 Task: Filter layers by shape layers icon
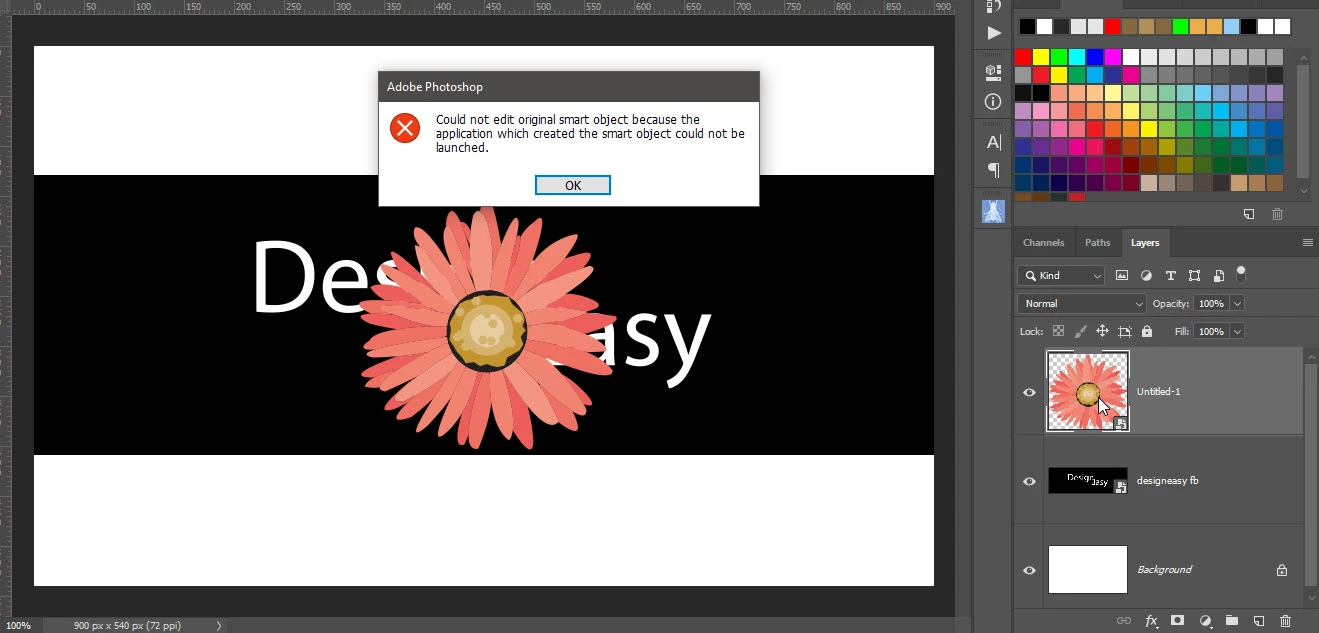1194,275
